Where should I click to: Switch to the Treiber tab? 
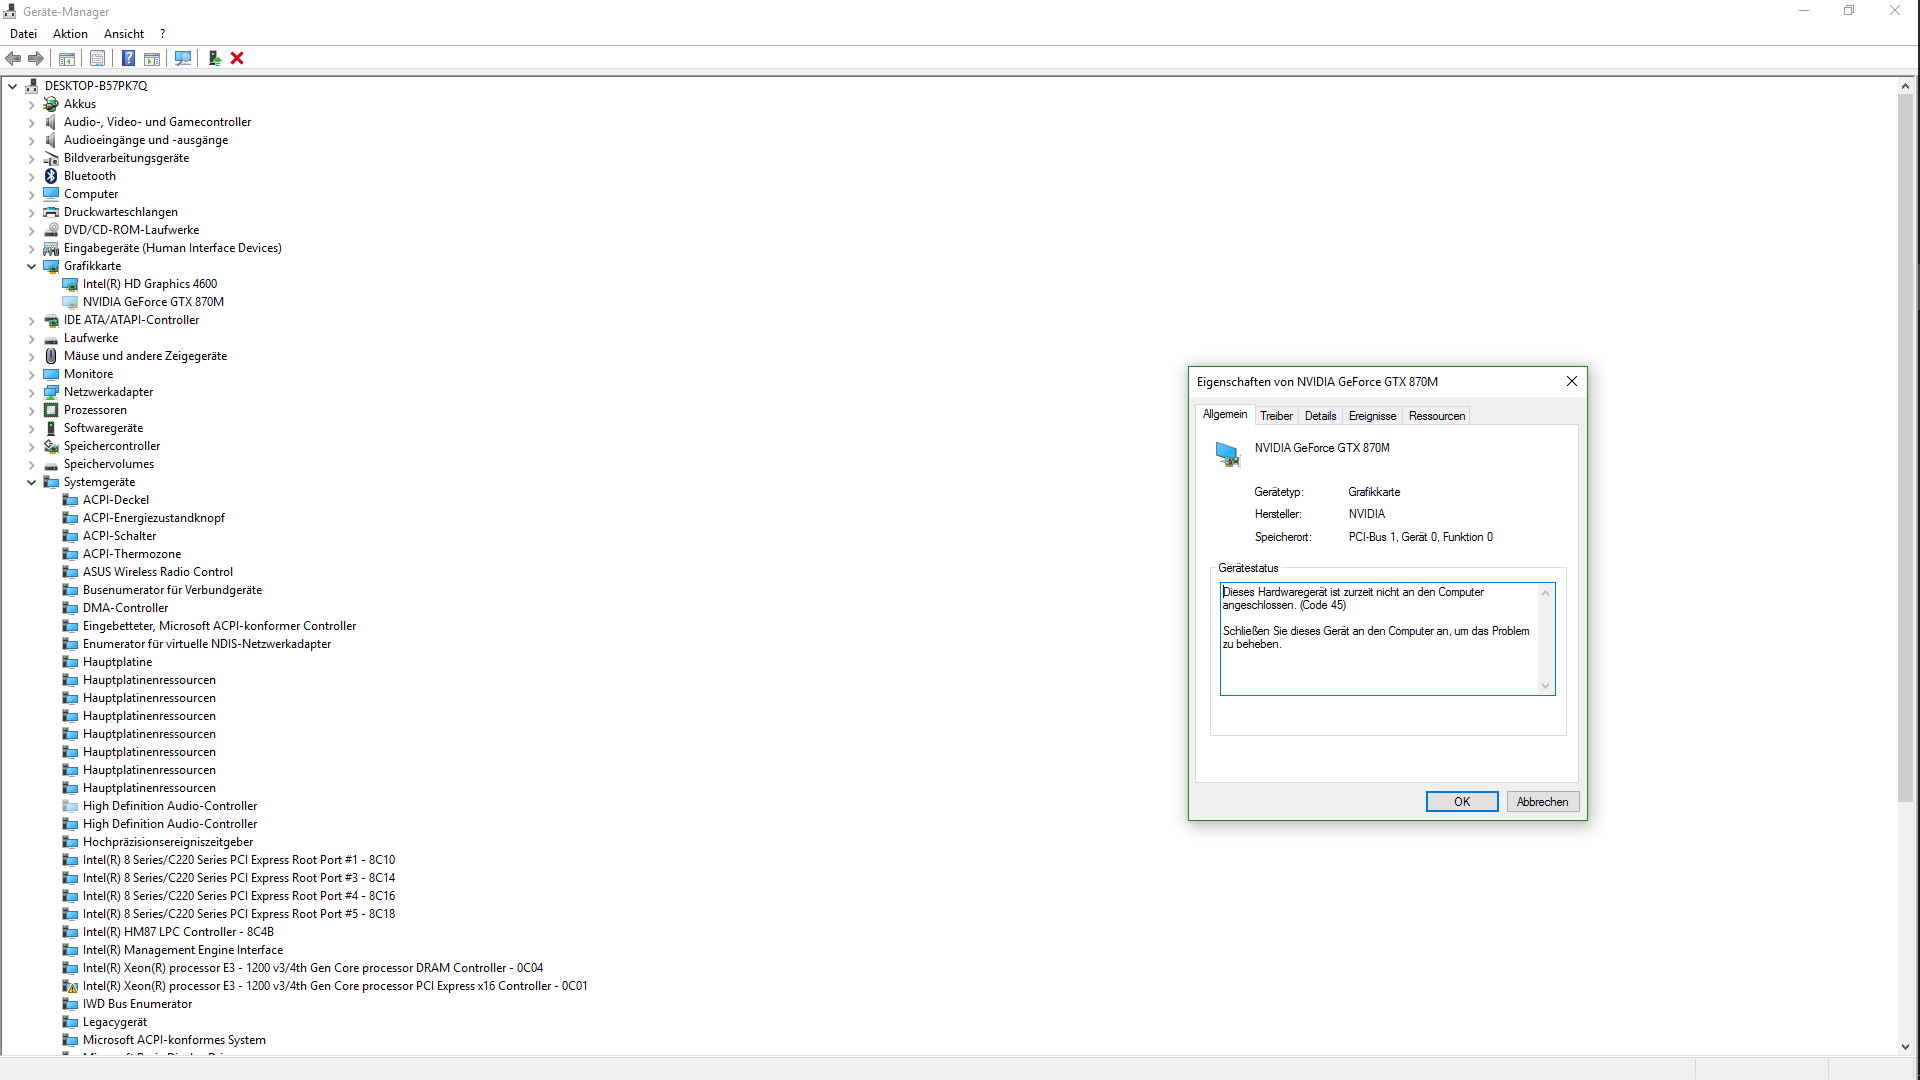click(x=1275, y=416)
